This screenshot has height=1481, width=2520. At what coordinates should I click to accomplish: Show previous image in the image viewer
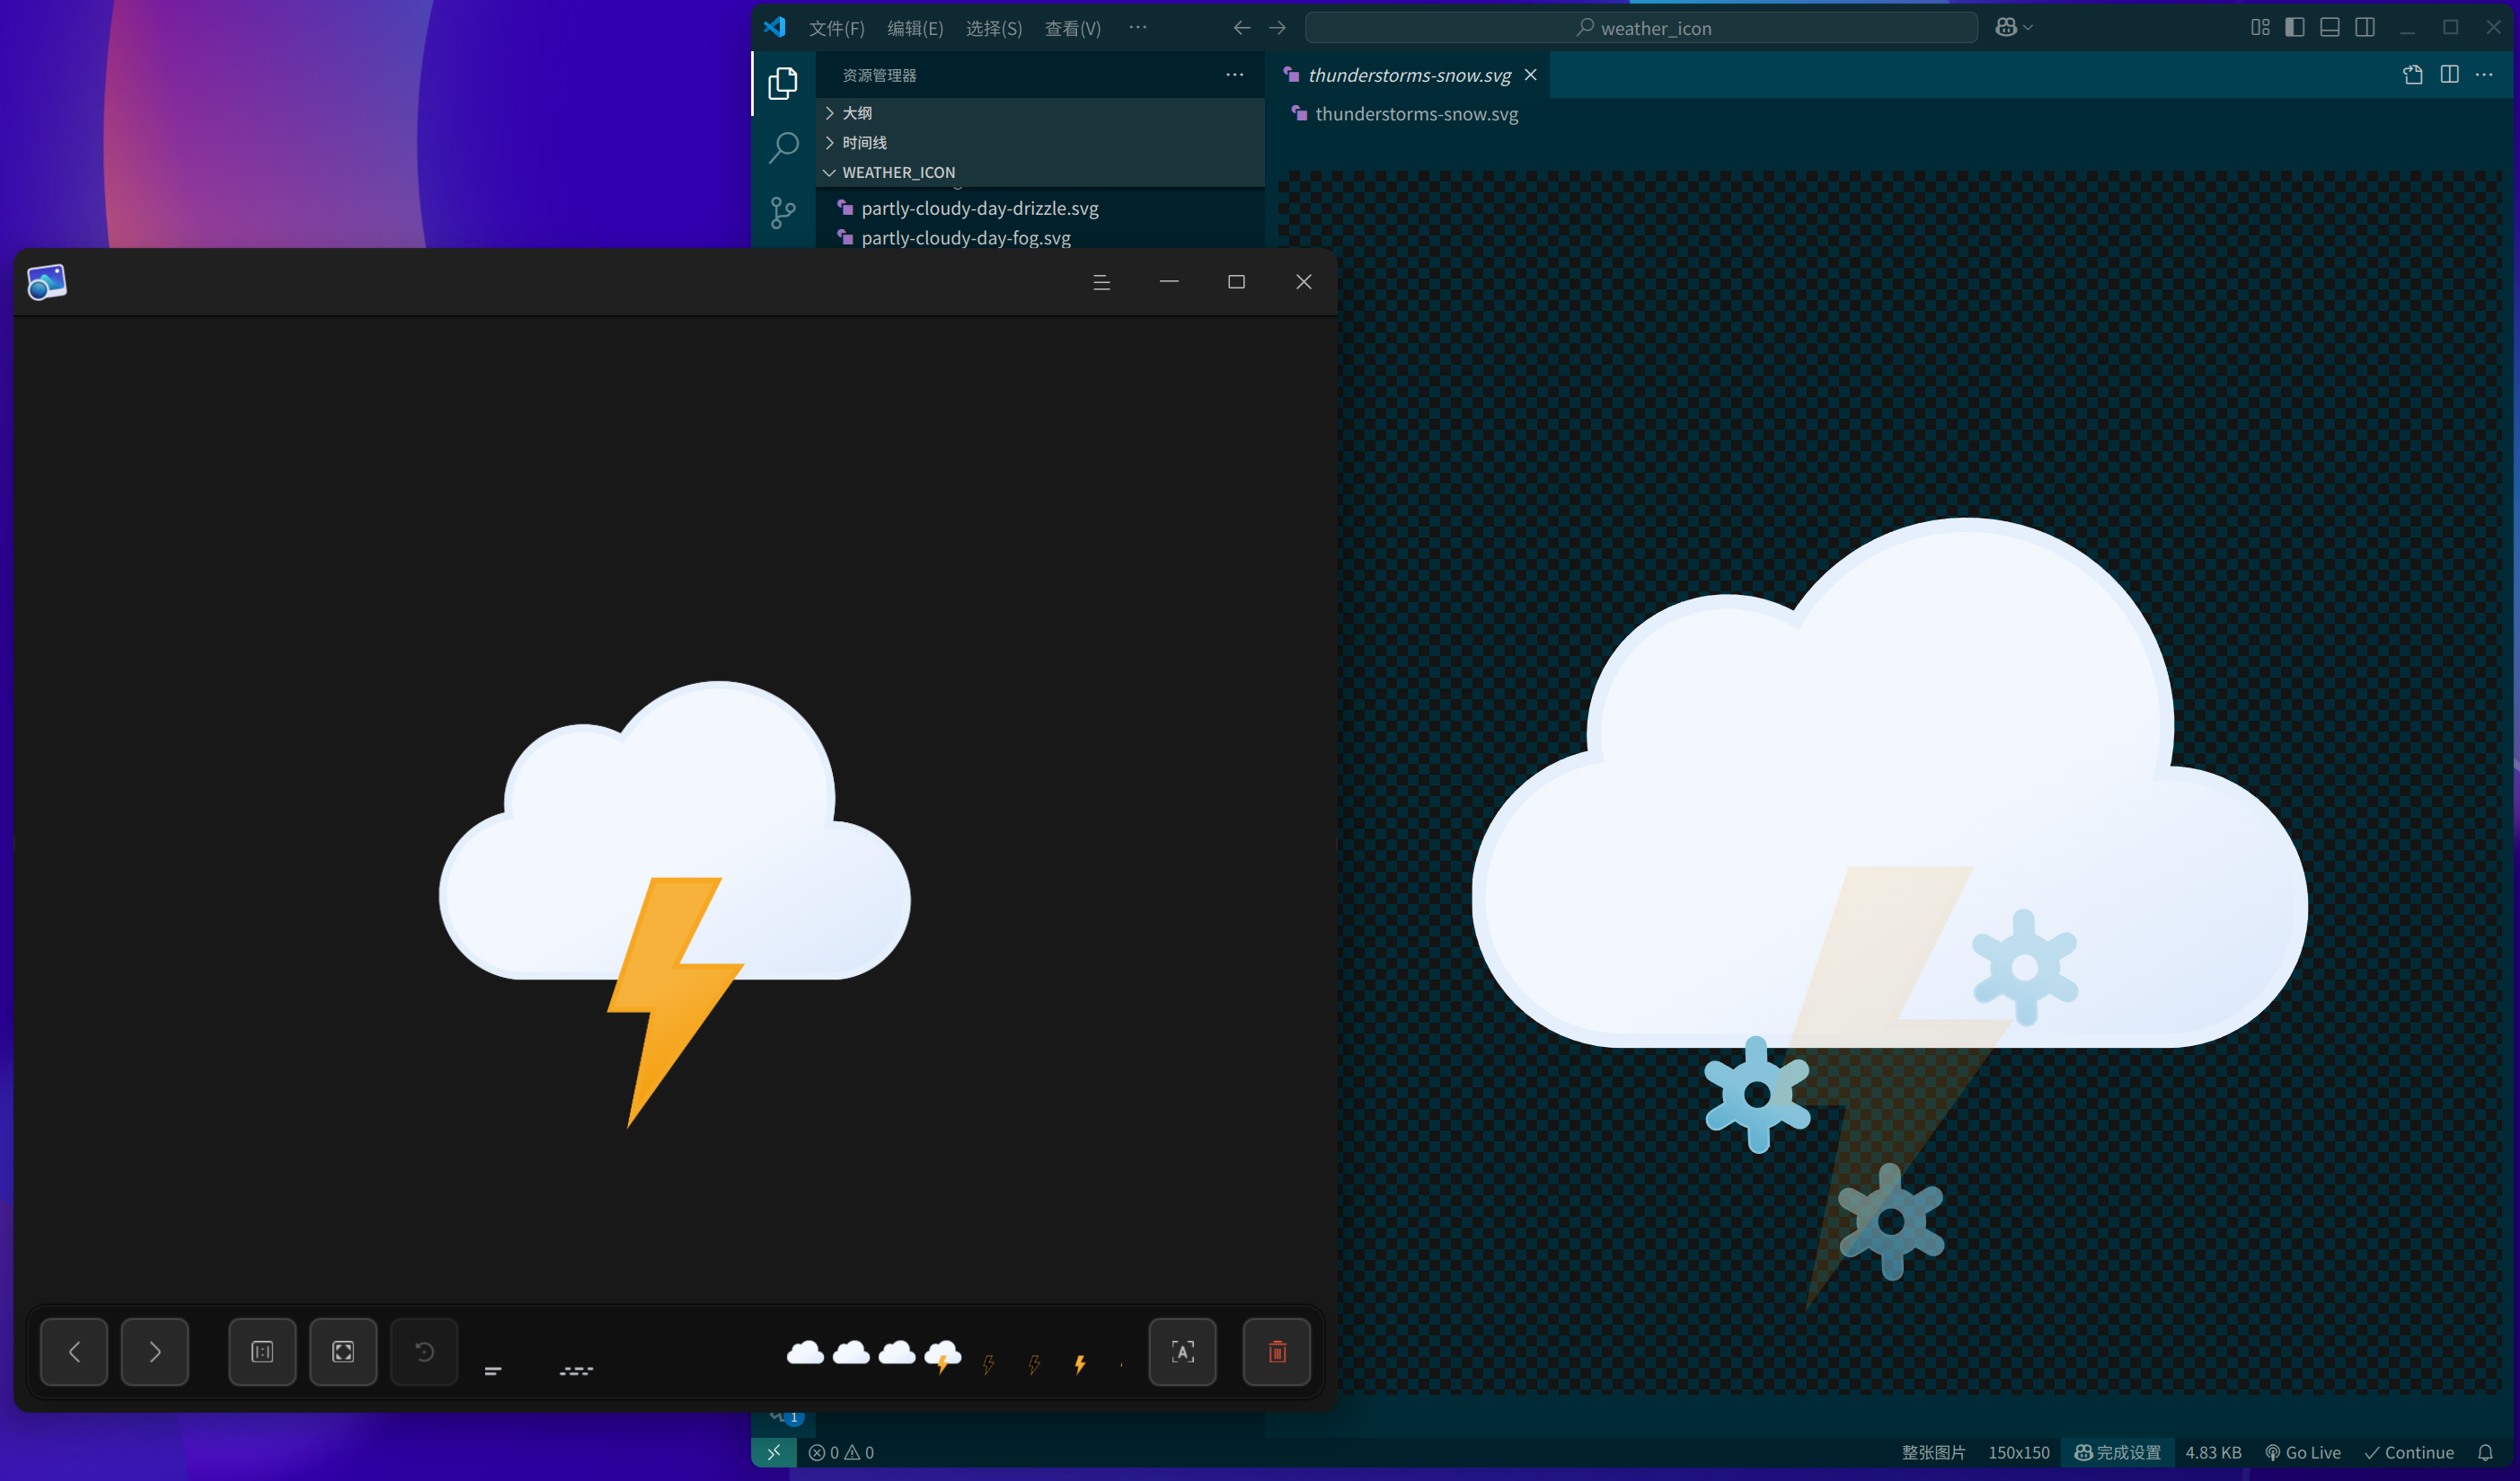click(74, 1352)
